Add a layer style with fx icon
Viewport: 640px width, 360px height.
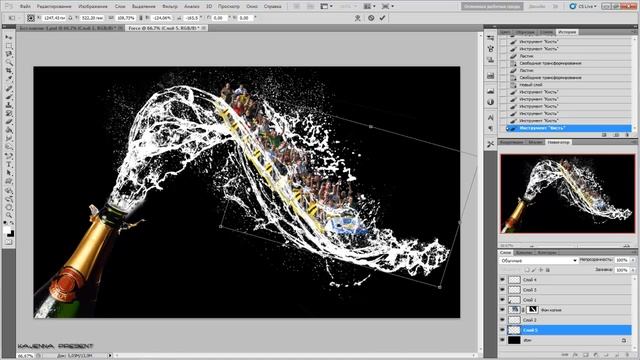[x=575, y=355]
